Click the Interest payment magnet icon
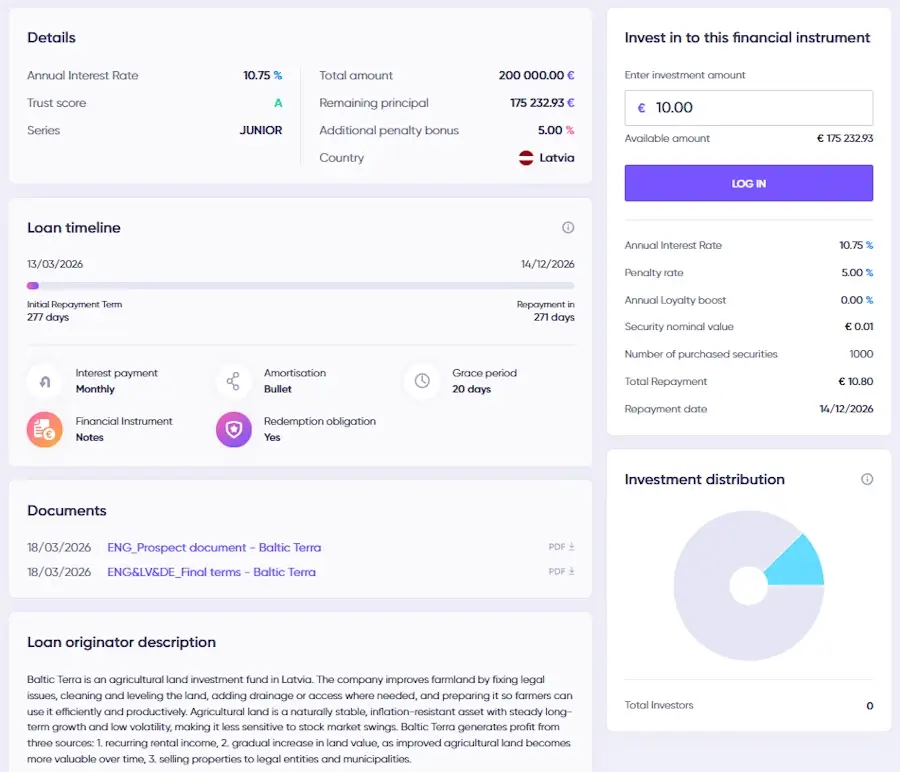Screen dimensions: 900x772 click(x=44, y=381)
